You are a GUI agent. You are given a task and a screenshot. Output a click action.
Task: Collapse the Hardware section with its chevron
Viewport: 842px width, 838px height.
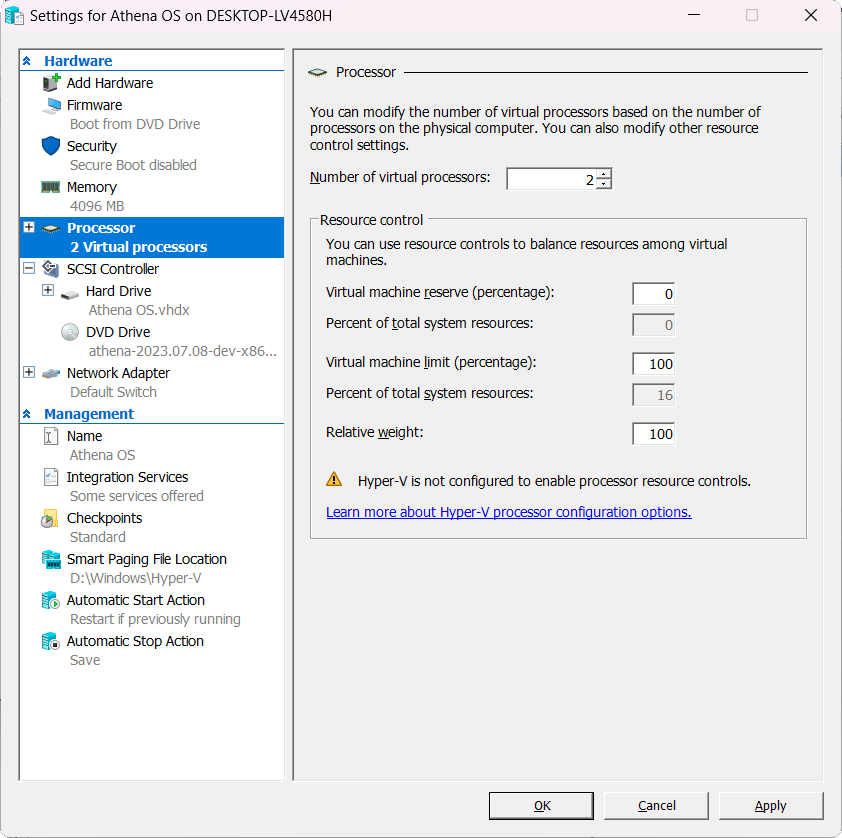[x=29, y=60]
